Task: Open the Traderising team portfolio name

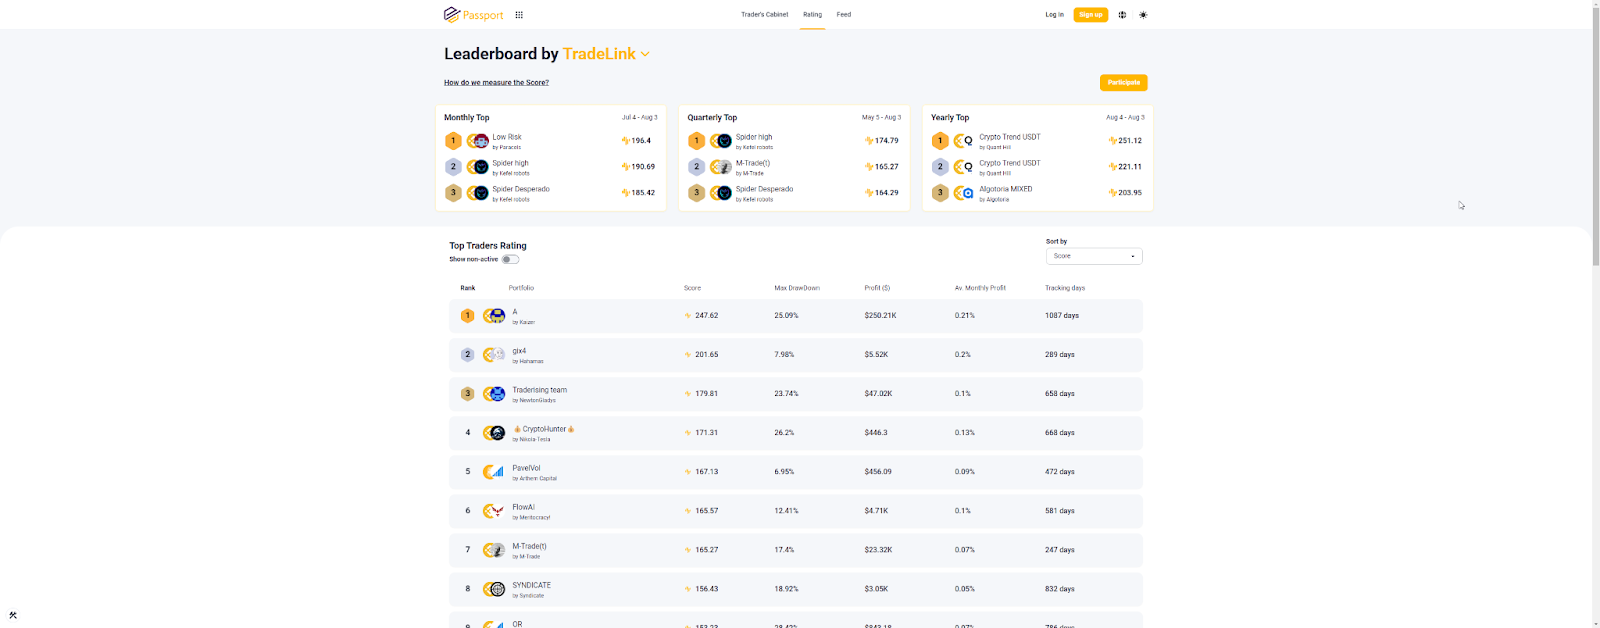Action: coord(539,390)
